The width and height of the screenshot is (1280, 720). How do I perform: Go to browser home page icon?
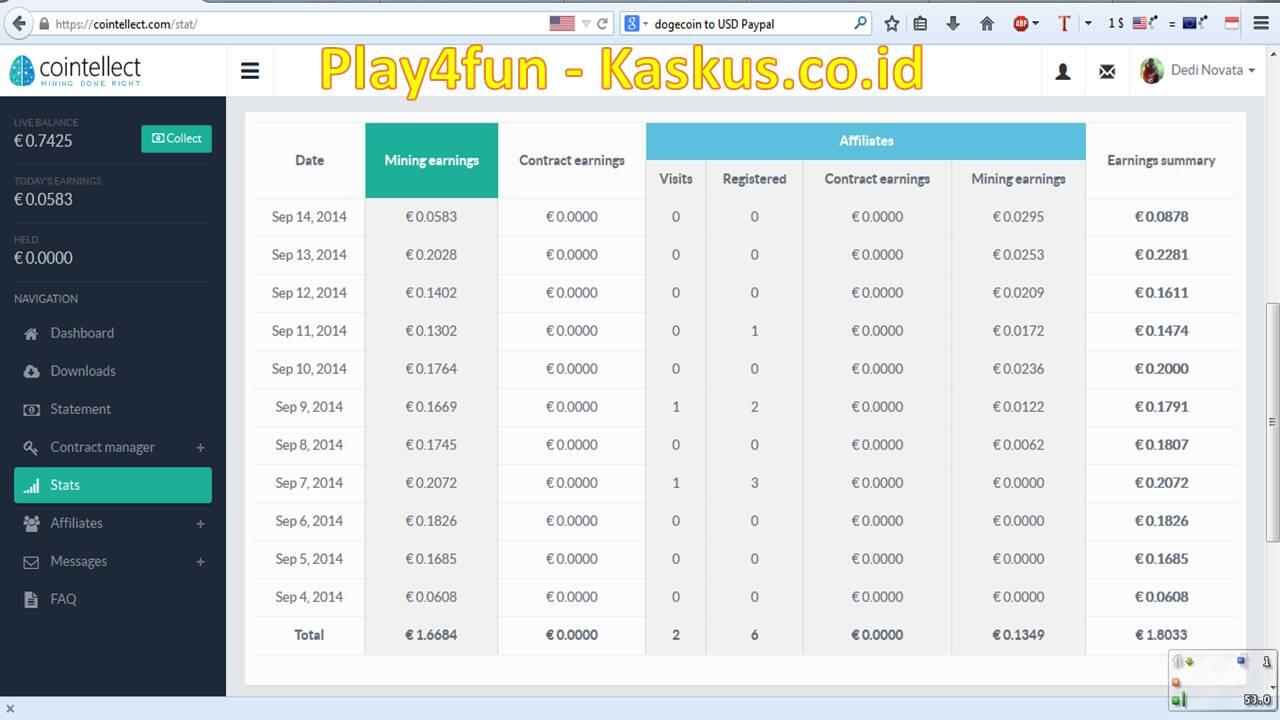click(987, 23)
